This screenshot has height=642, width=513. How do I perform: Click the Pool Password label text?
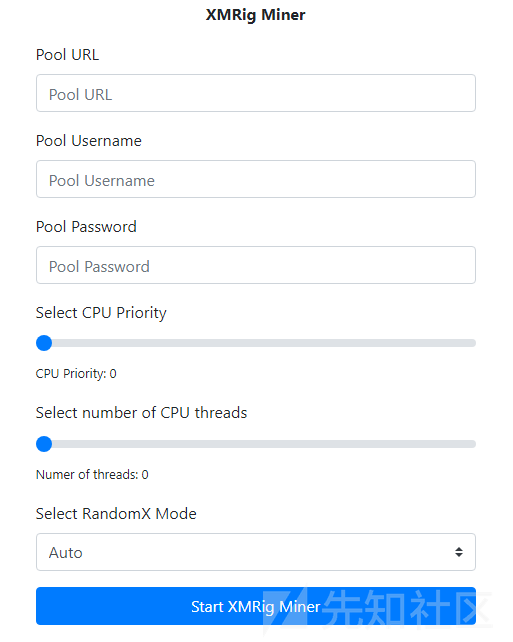click(x=86, y=226)
